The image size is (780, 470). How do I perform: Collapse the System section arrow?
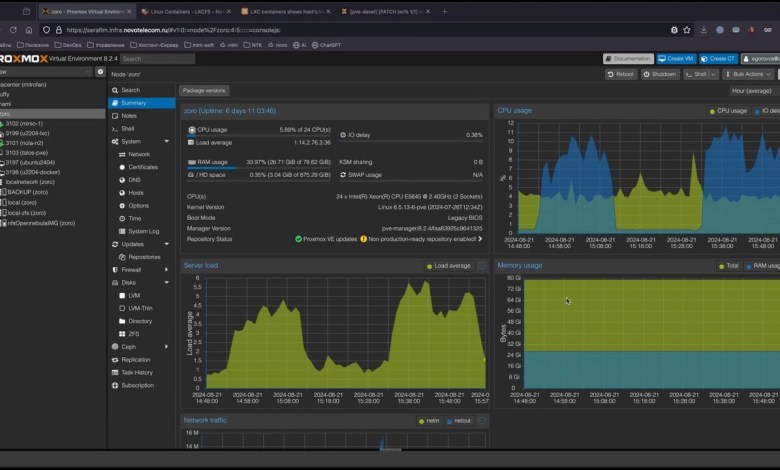[167, 142]
